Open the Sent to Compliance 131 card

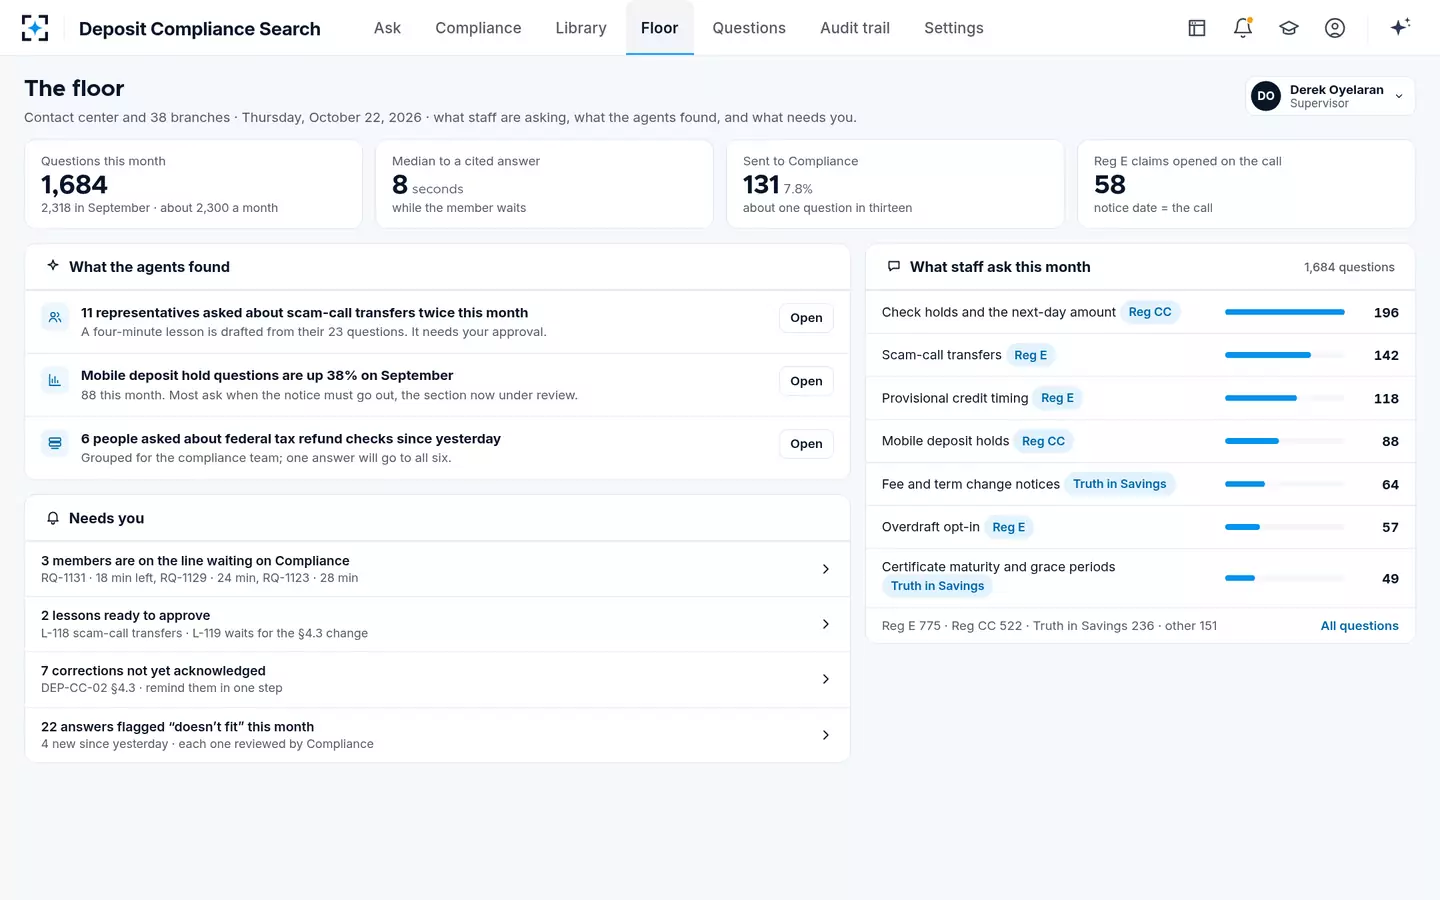click(895, 184)
